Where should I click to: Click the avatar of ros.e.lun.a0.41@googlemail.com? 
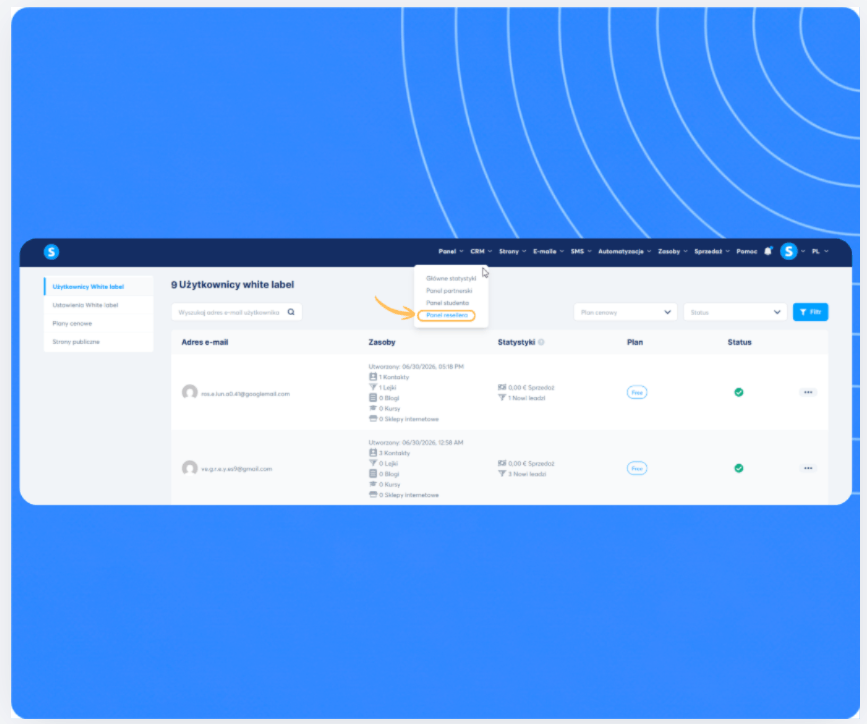tap(190, 392)
